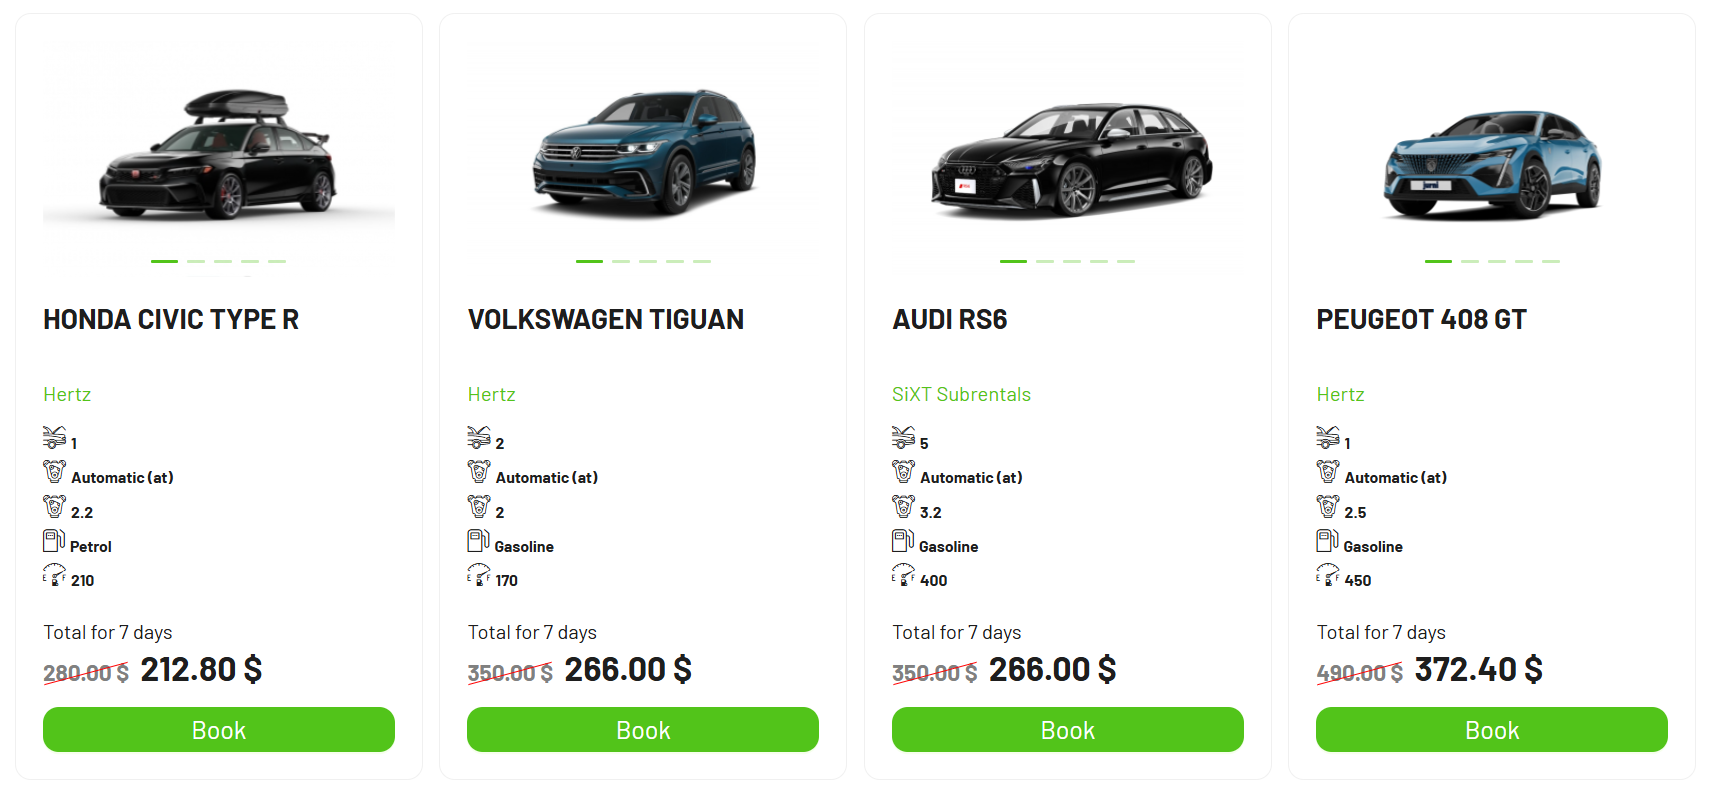Select the Honda Civic Type R title

pyautogui.click(x=171, y=320)
